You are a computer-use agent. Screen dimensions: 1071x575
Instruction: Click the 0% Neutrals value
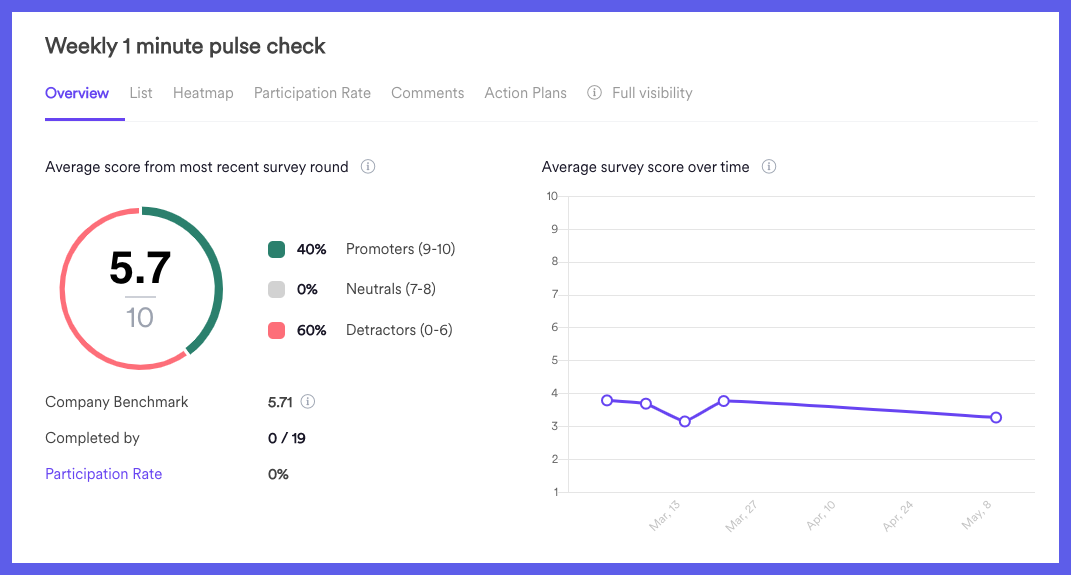pos(307,290)
